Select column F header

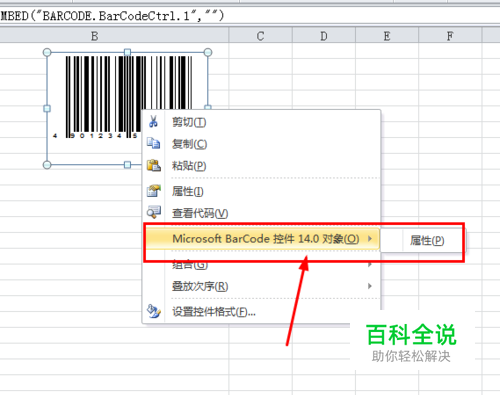click(450, 36)
